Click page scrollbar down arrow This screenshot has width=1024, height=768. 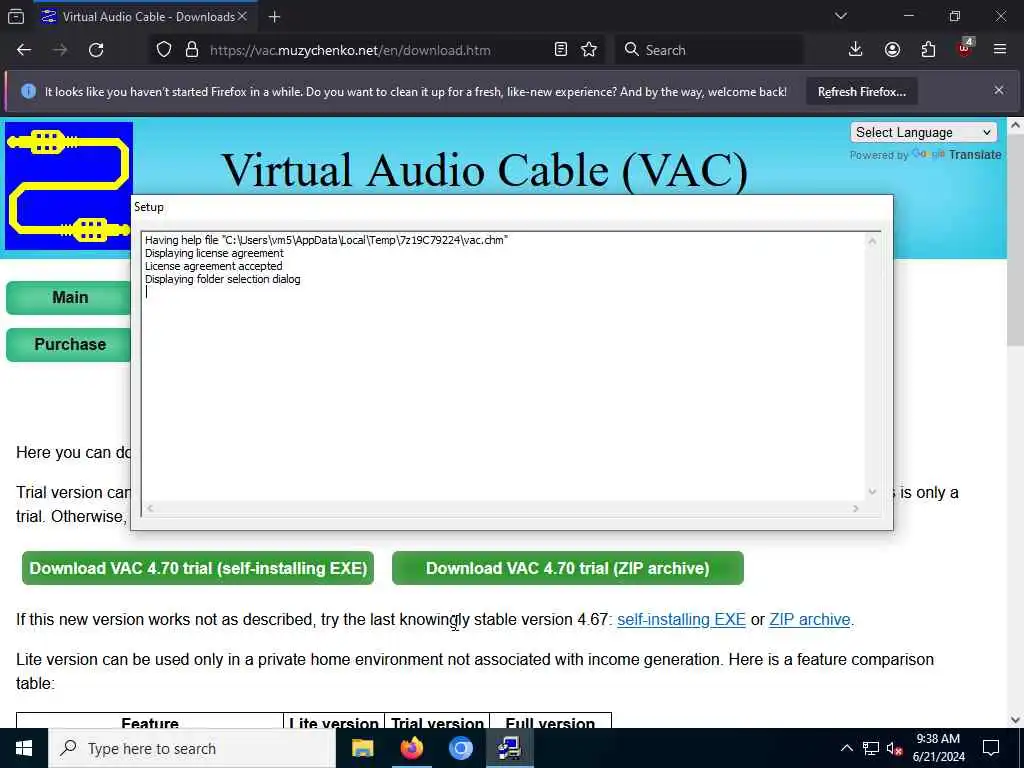coord(1016,720)
